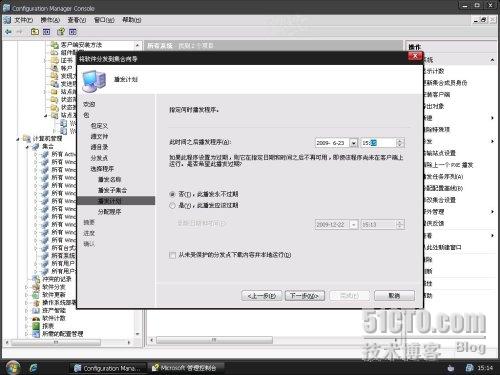Click 从此处新建窗口 in the actions pane
This screenshot has height=375, width=500.
442,247
